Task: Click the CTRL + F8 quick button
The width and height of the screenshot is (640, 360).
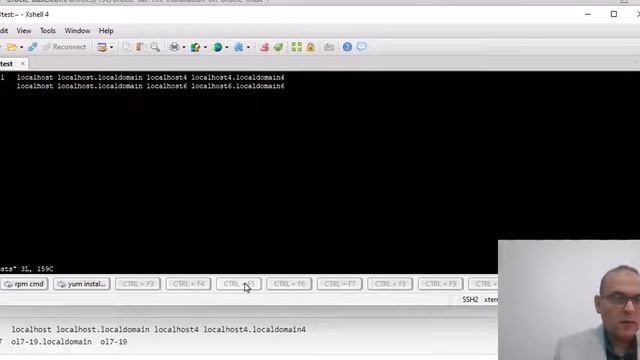Action: pyautogui.click(x=390, y=284)
